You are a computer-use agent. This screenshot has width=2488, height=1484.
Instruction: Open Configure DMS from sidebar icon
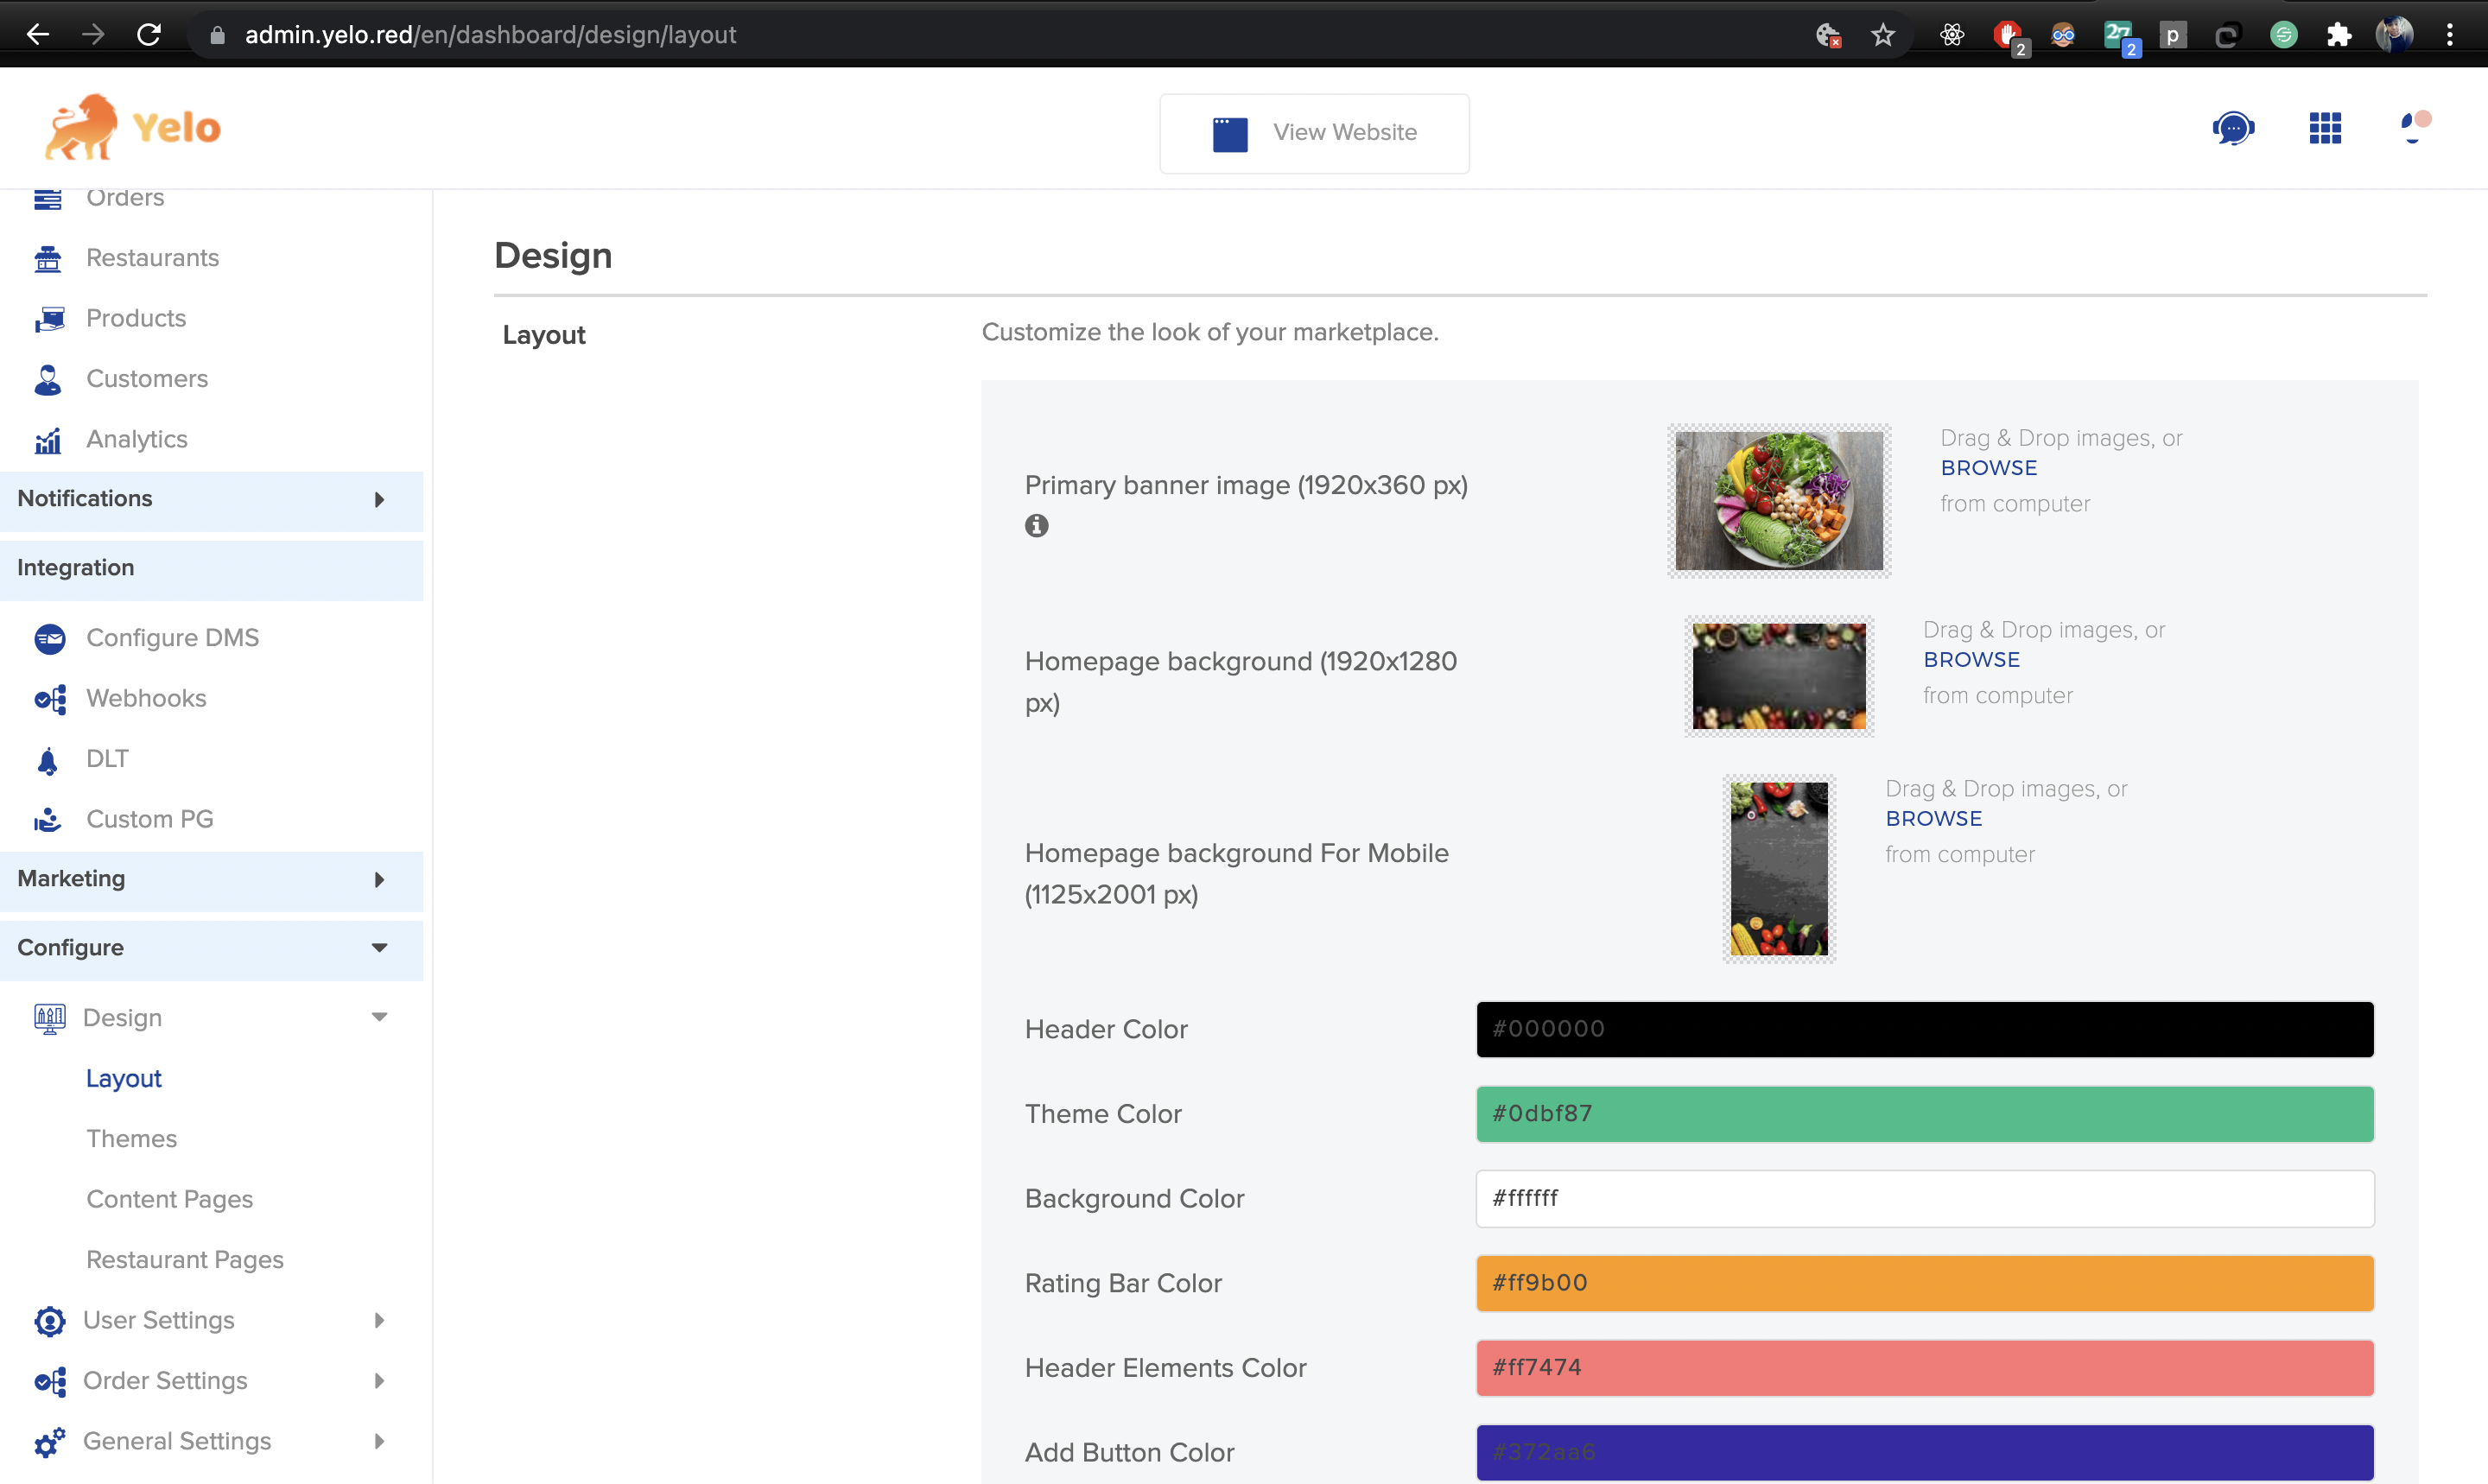49,638
